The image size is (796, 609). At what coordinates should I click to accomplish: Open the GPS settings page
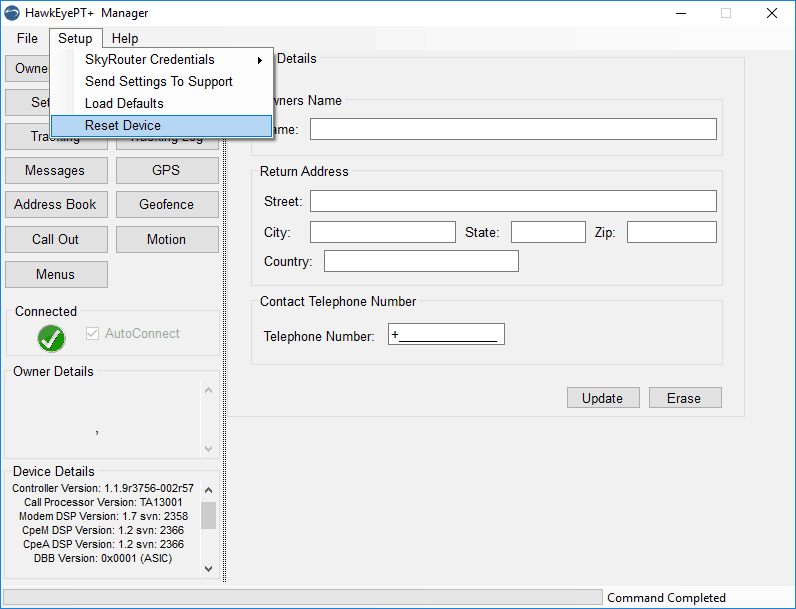(167, 171)
